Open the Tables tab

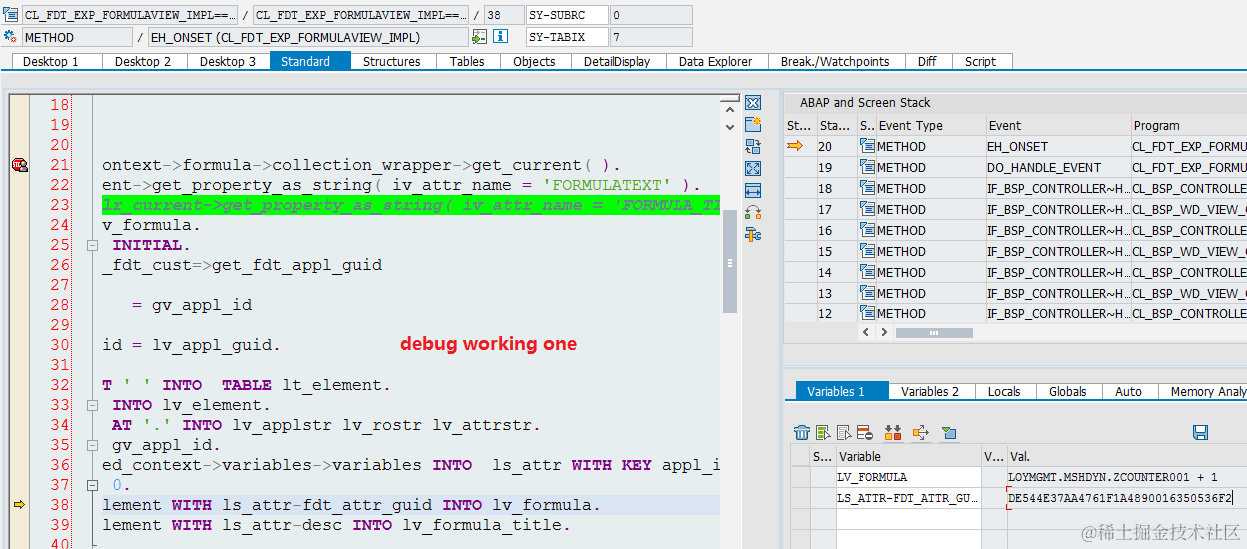click(x=467, y=61)
